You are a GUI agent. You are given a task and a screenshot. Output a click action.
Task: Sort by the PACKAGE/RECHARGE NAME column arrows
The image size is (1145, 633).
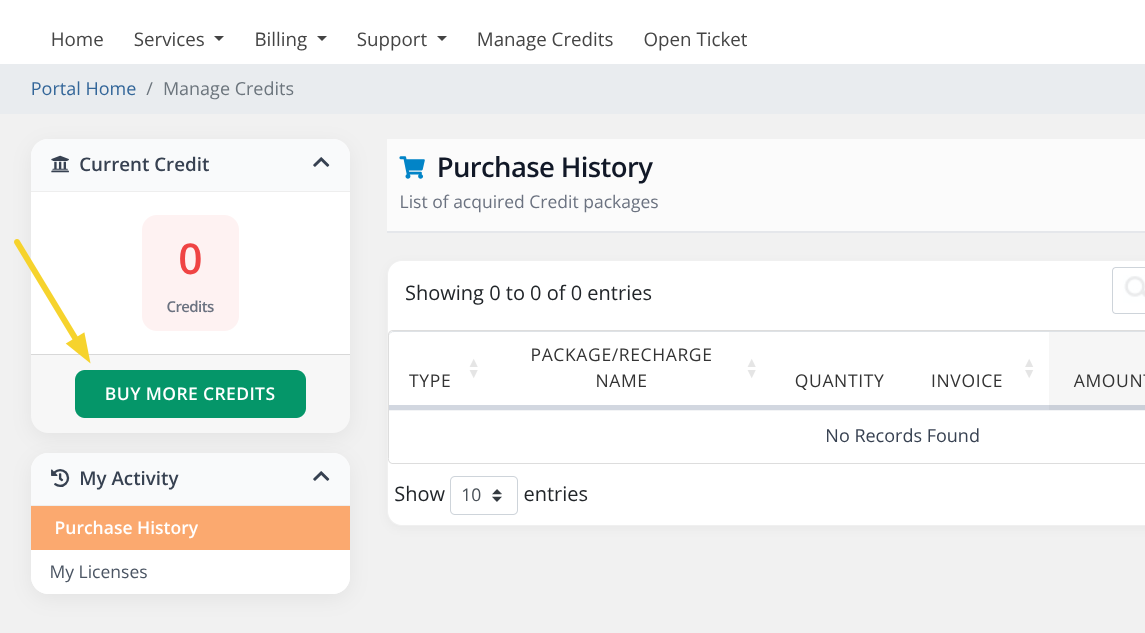pyautogui.click(x=751, y=368)
